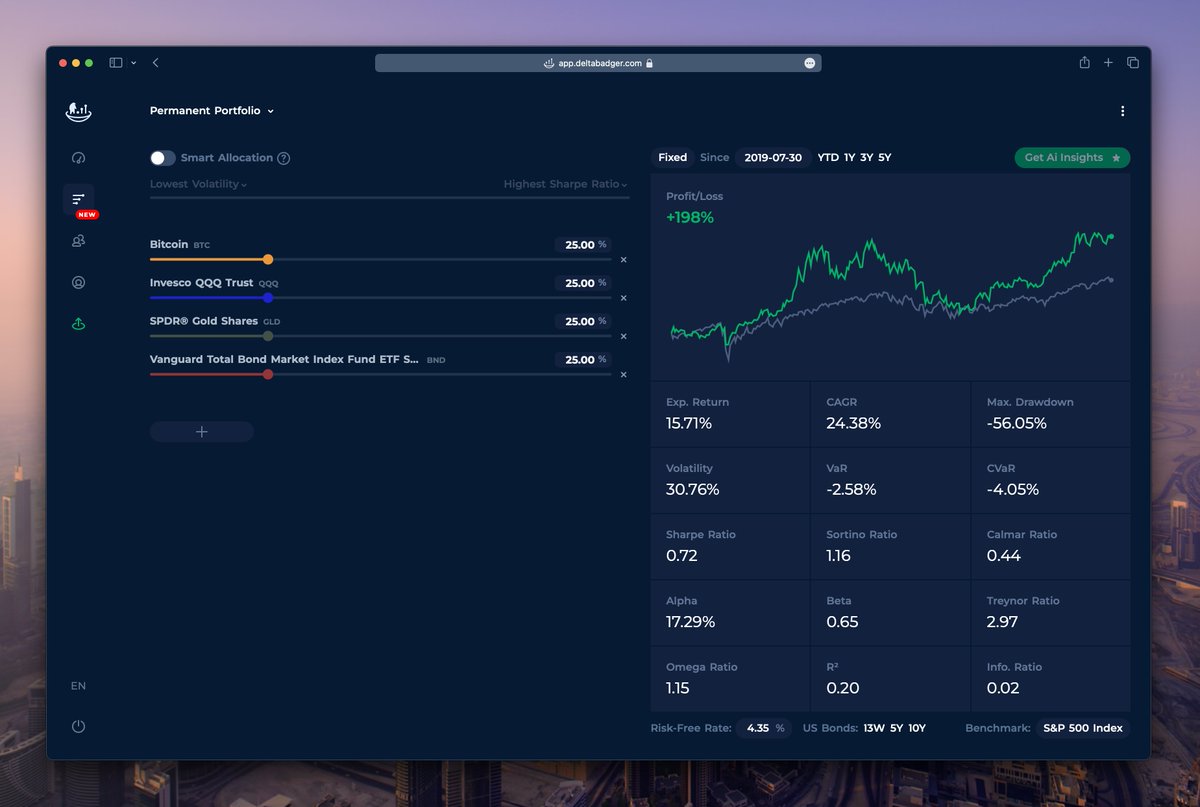Edit the Risk-Free Rate 4.35 field
1200x807 pixels.
pyautogui.click(x=765, y=728)
